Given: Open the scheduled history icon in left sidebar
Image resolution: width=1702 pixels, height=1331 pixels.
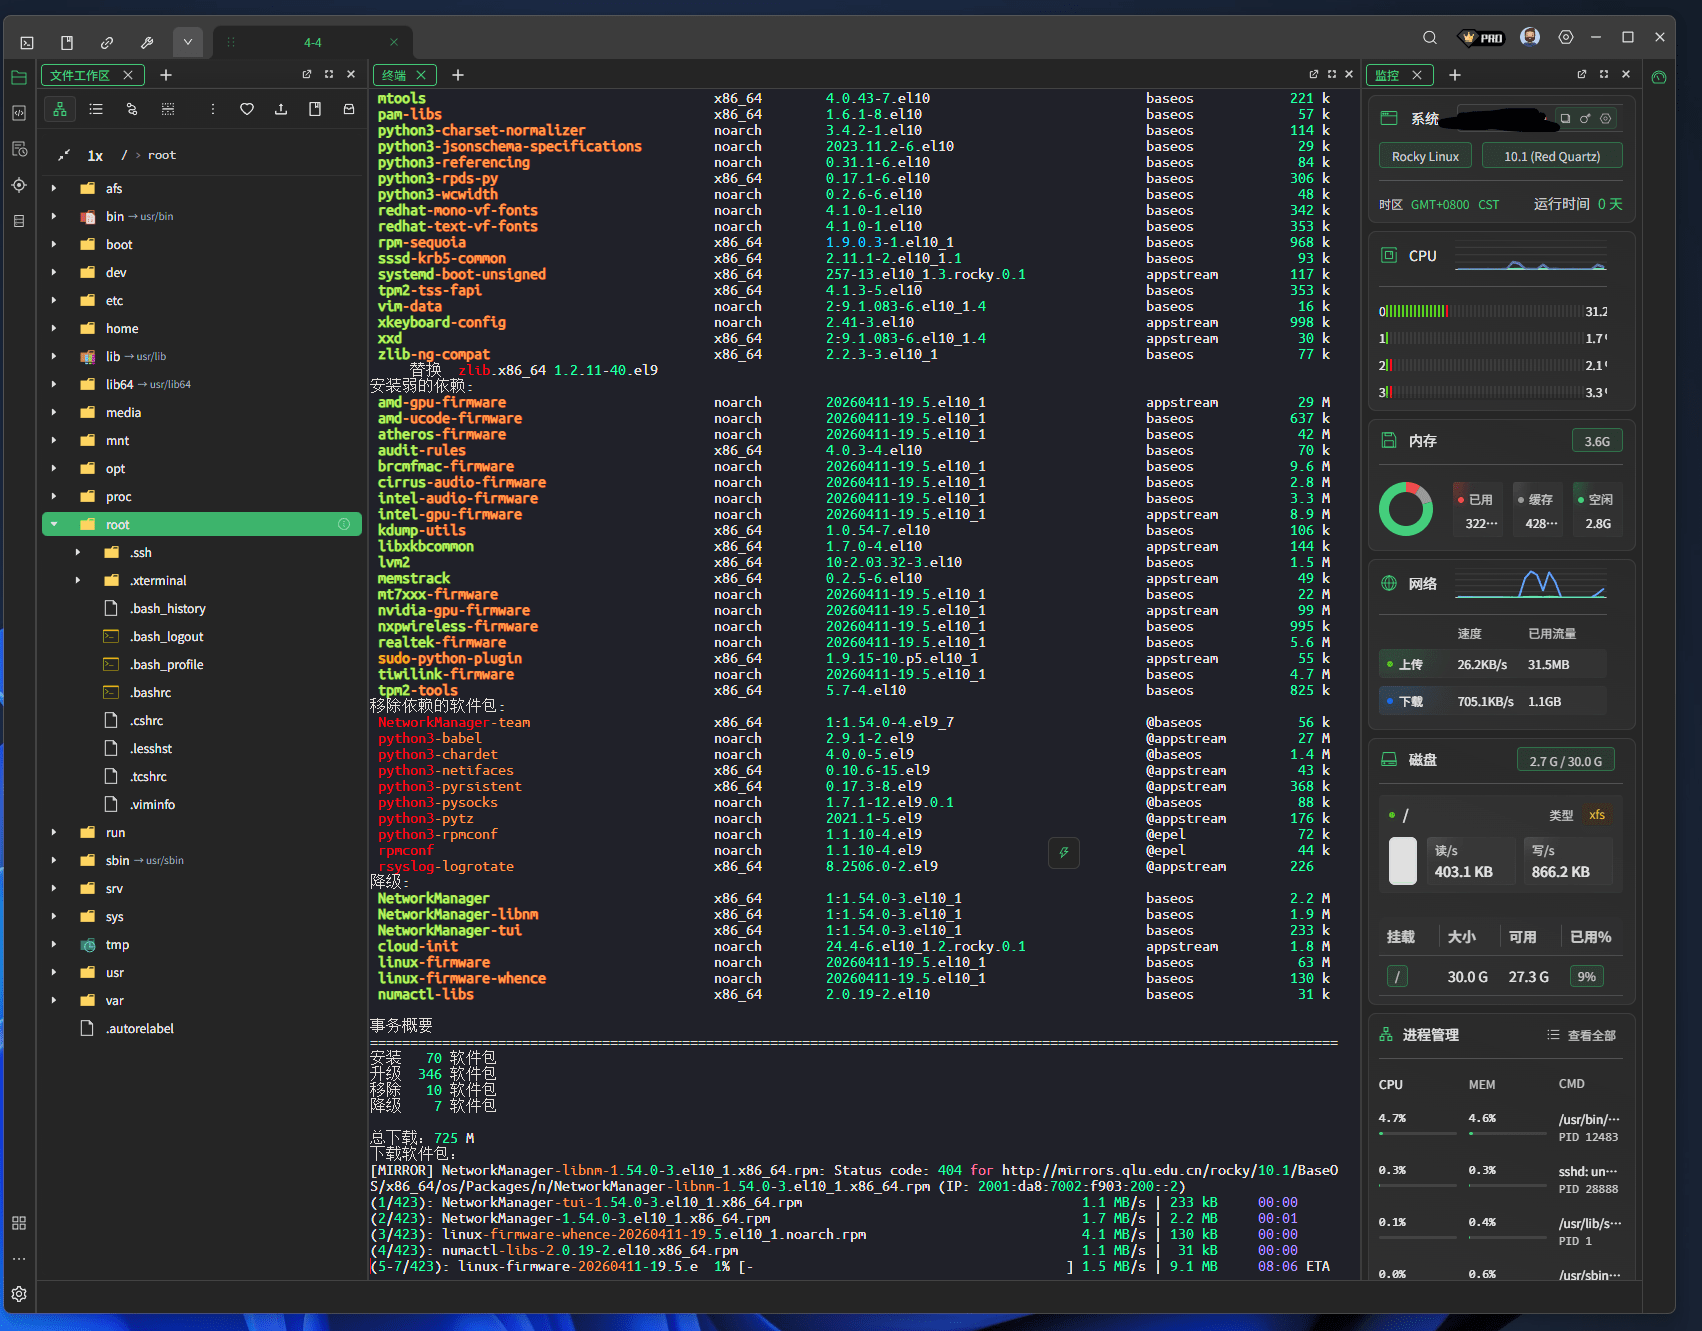Looking at the screenshot, I should click(x=18, y=149).
